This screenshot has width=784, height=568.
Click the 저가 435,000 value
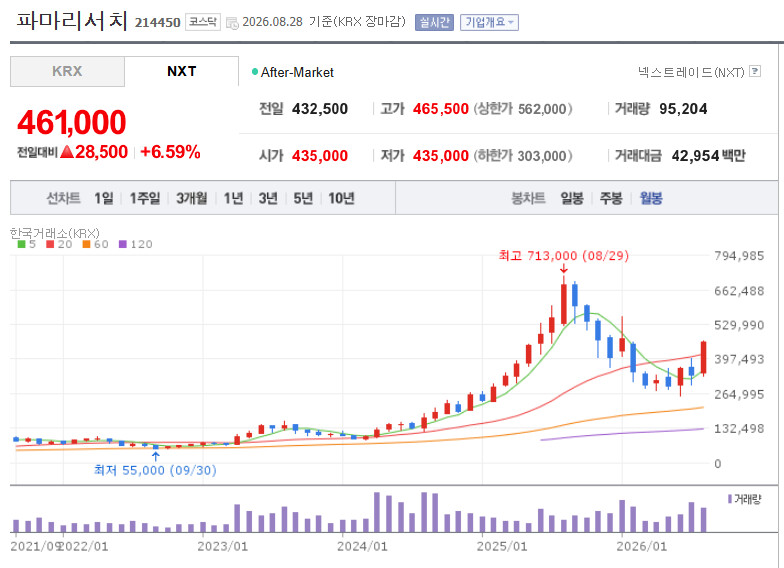[x=440, y=156]
